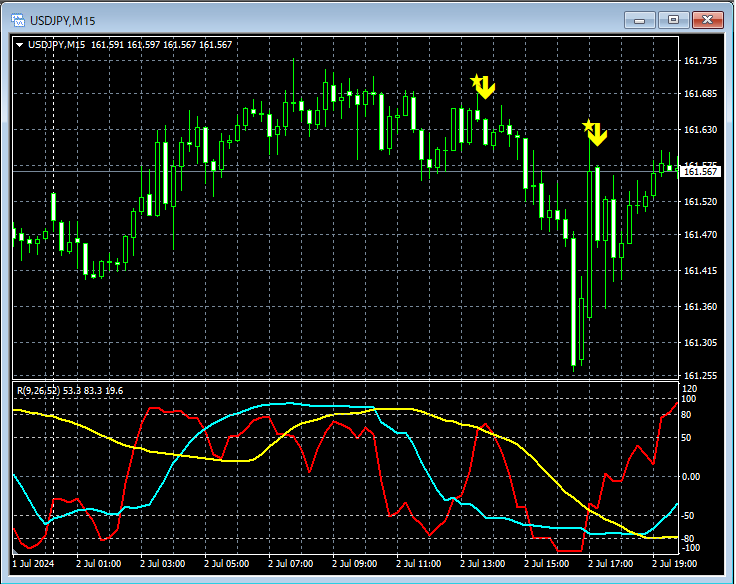
Task: Expand the chart symbol dropdown triangle
Action: pyautogui.click(x=20, y=45)
